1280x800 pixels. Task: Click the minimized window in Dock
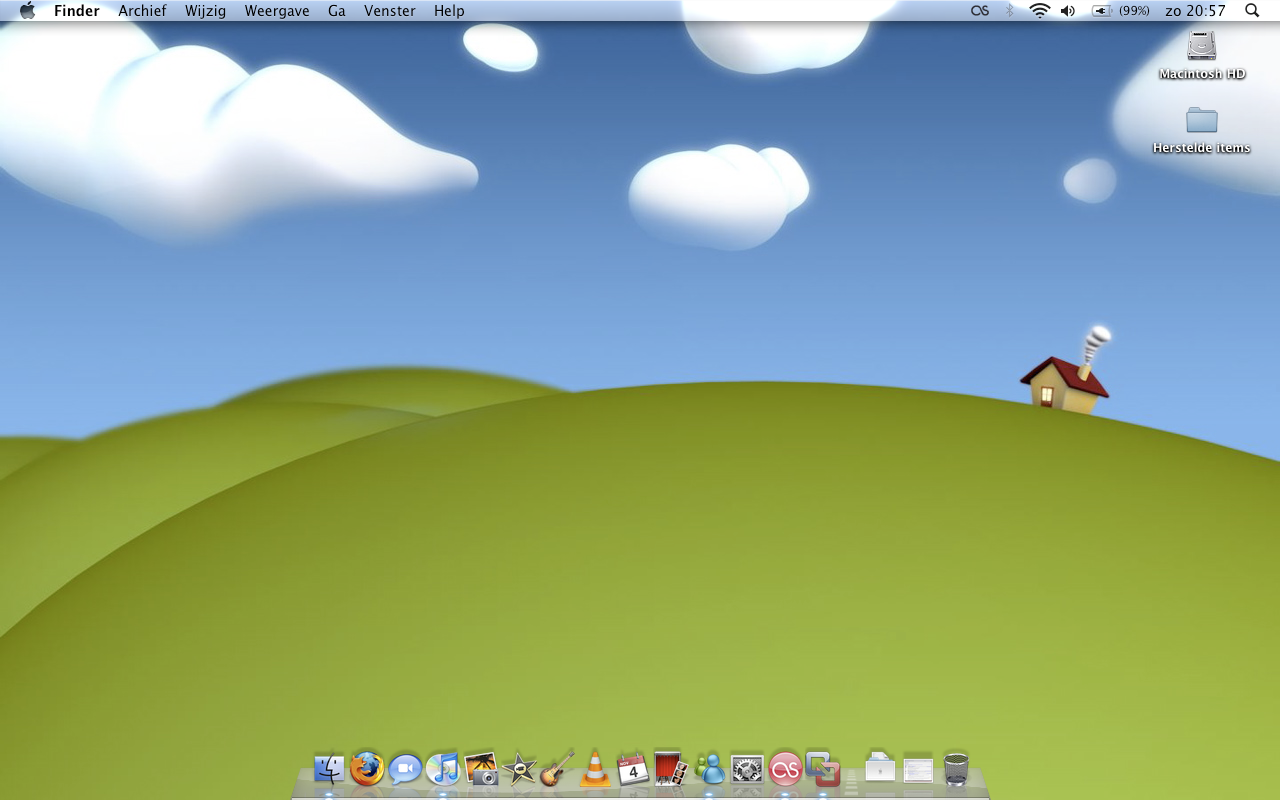coord(918,769)
